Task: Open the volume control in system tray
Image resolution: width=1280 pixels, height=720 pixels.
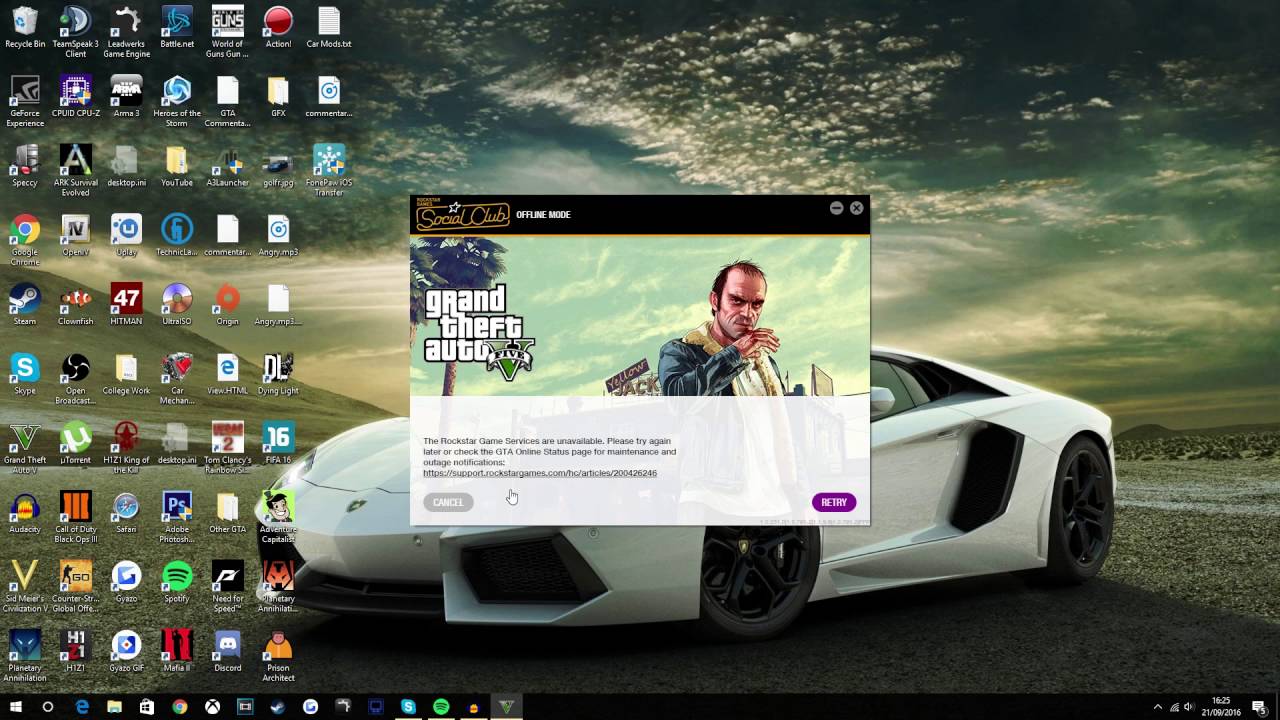Action: pyautogui.click(x=1188, y=707)
